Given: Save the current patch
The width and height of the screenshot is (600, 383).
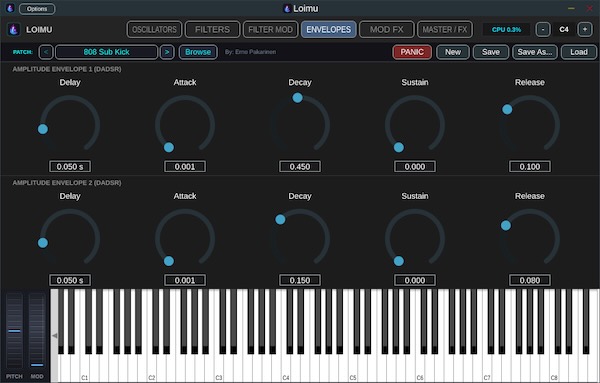Looking at the screenshot, I should pyautogui.click(x=491, y=52).
